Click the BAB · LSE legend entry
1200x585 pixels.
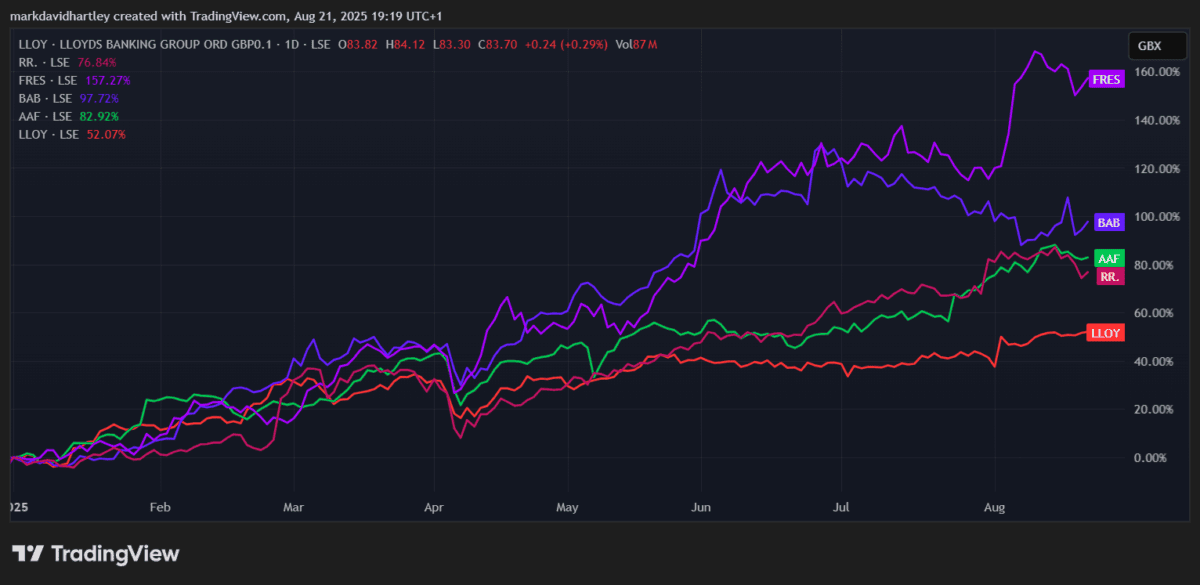(46, 98)
